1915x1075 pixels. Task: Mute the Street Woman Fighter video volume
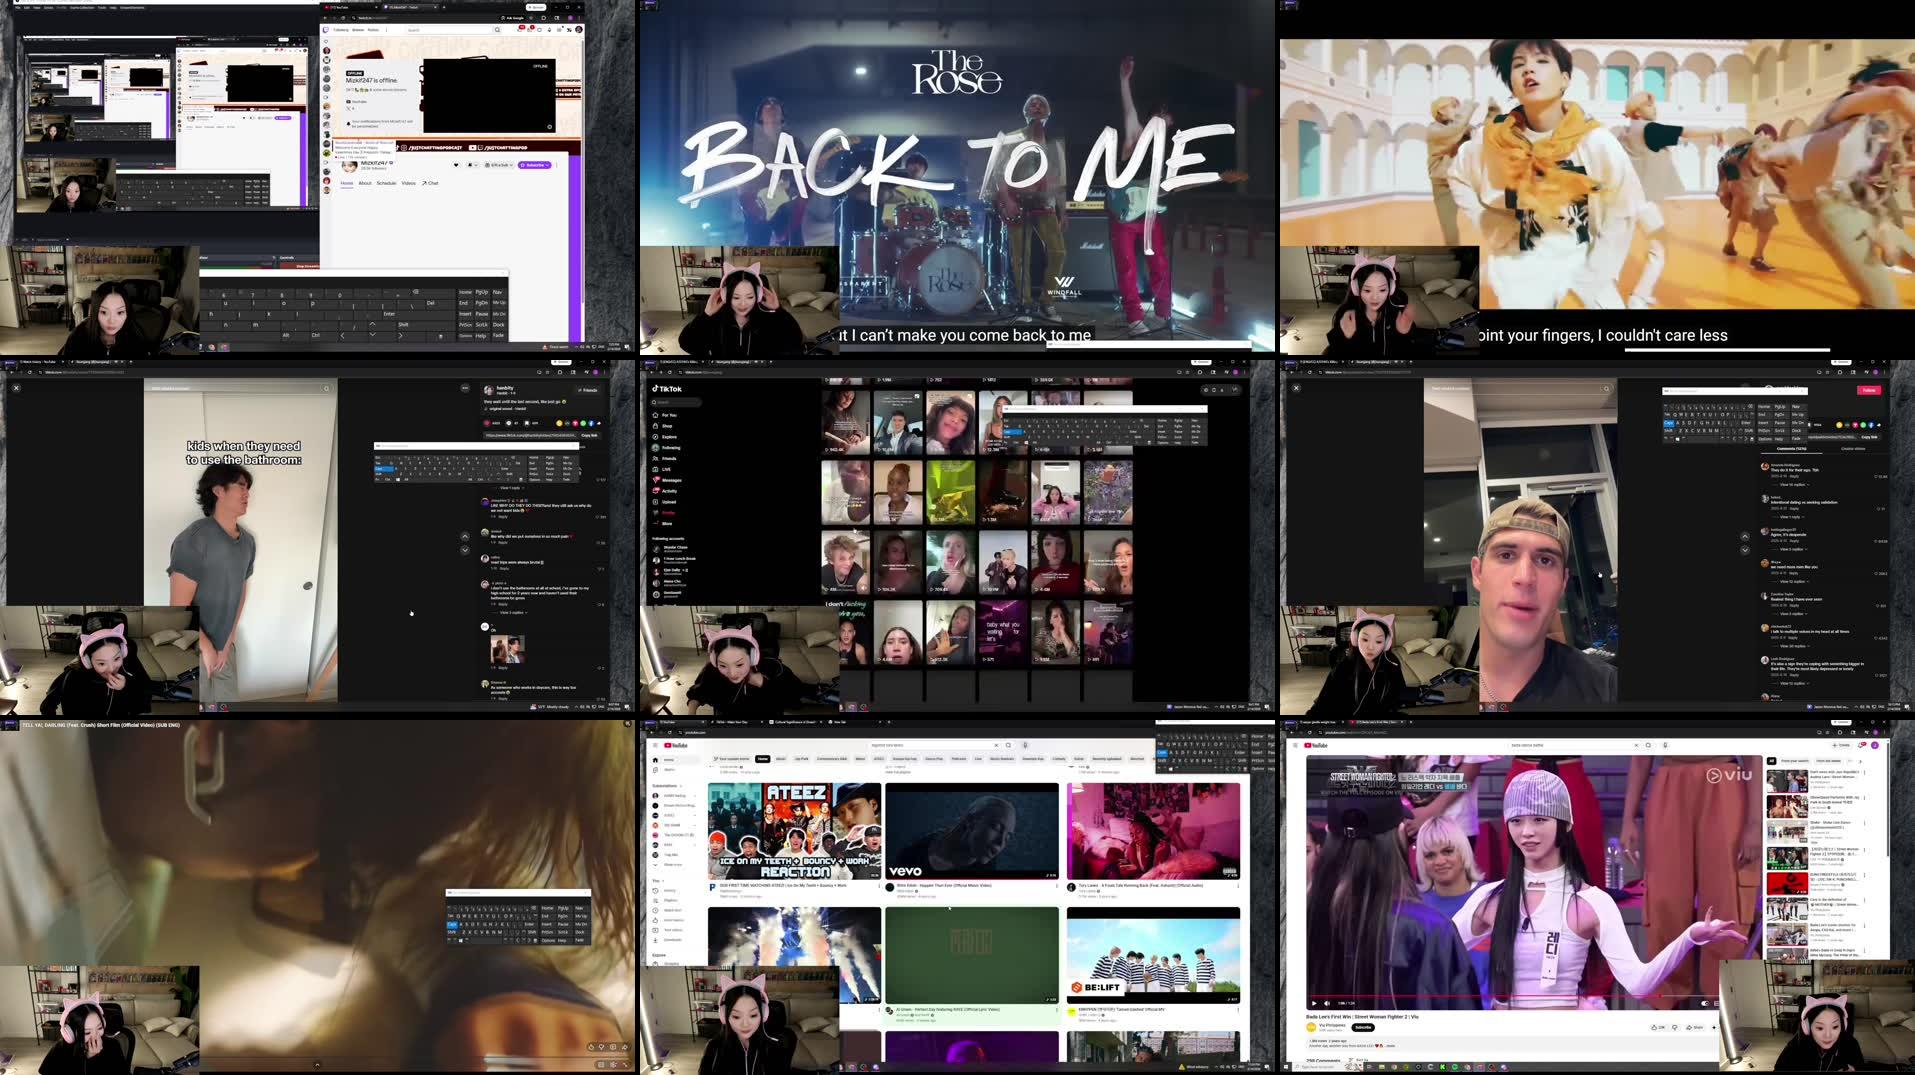pos(1327,1003)
